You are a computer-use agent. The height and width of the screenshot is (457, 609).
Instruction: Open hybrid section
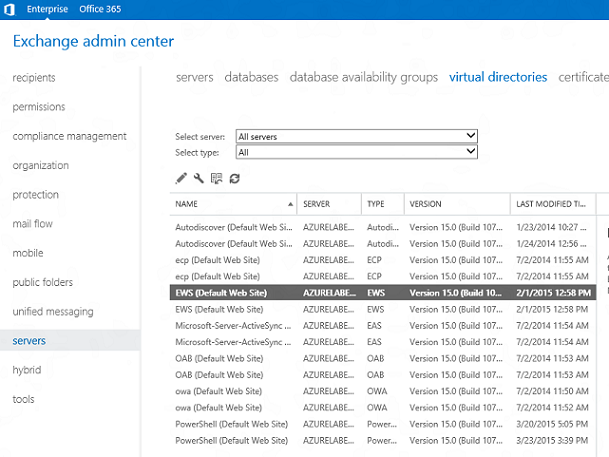pos(27,370)
